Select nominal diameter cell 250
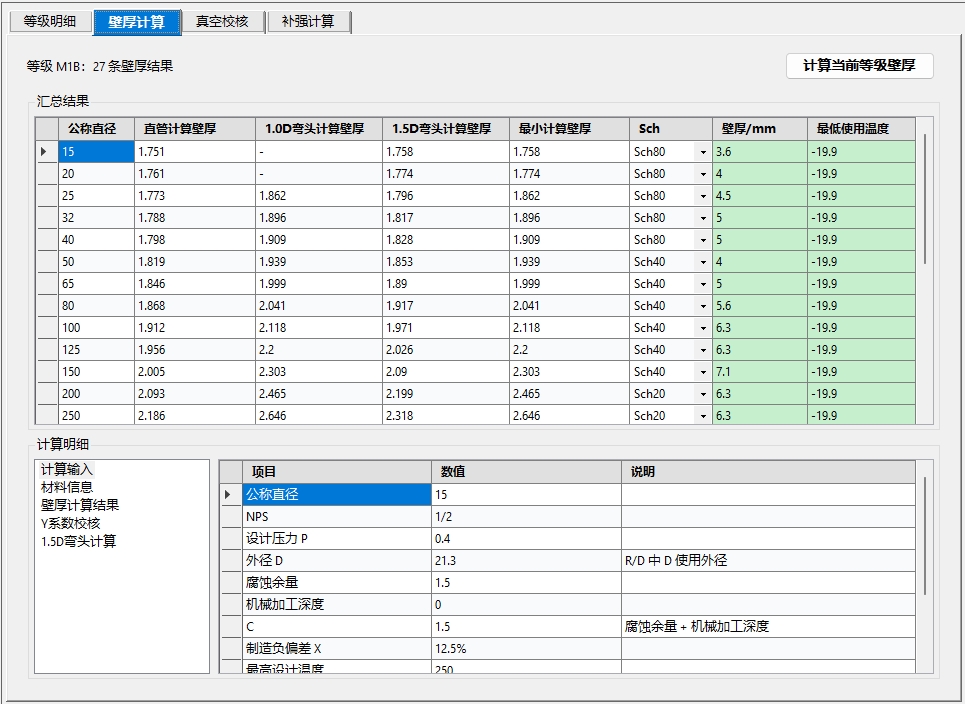The height and width of the screenshot is (704, 965). tap(96, 415)
